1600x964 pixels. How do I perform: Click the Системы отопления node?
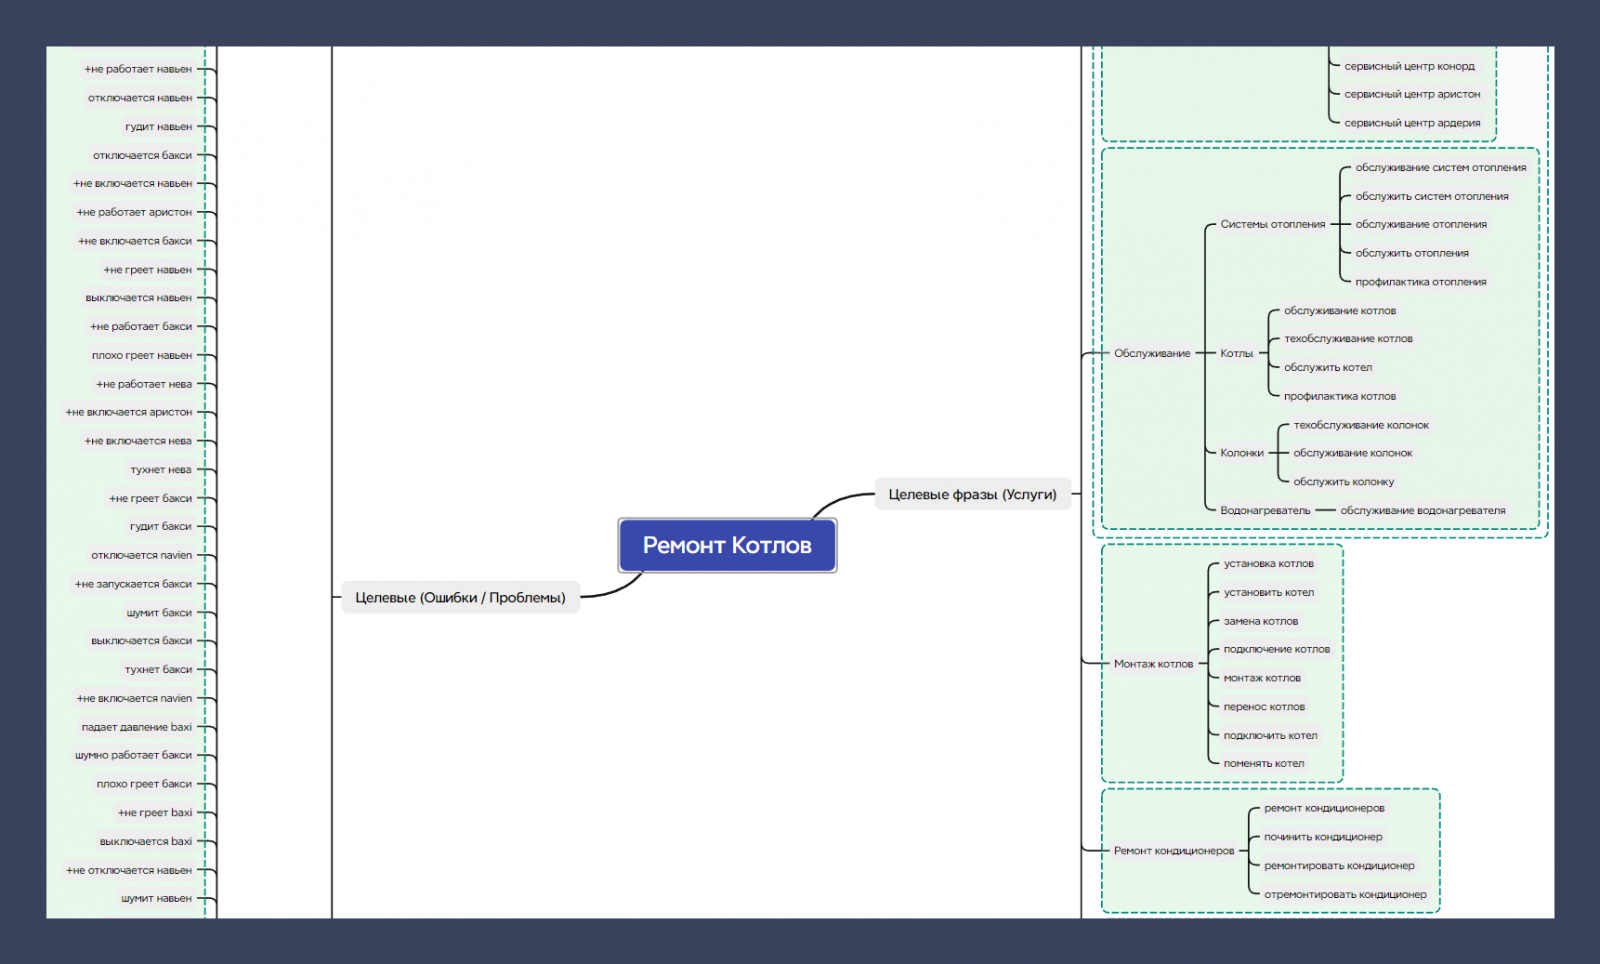1272,224
